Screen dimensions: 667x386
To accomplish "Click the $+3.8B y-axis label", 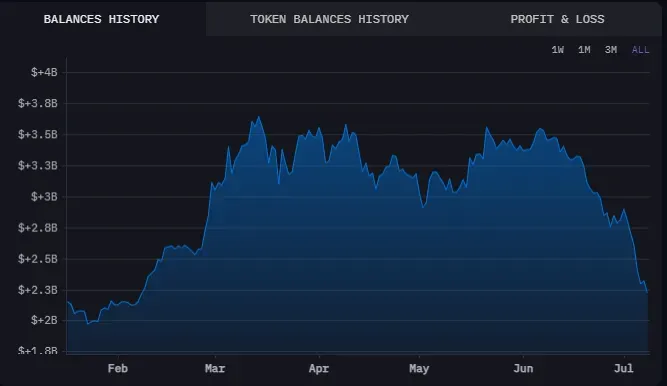I will click(37, 103).
